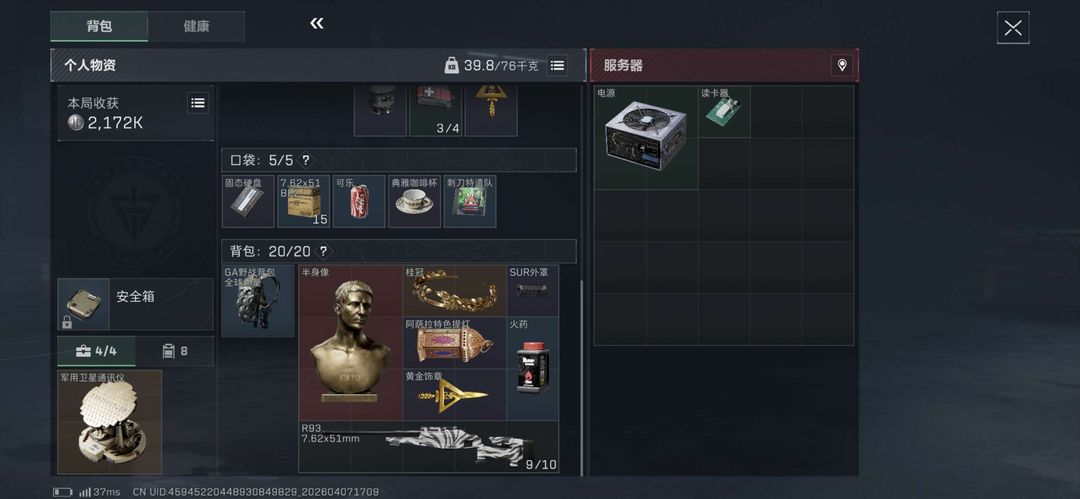
Task: Select the 黄金饰章 golden emblem item
Action: click(x=455, y=395)
